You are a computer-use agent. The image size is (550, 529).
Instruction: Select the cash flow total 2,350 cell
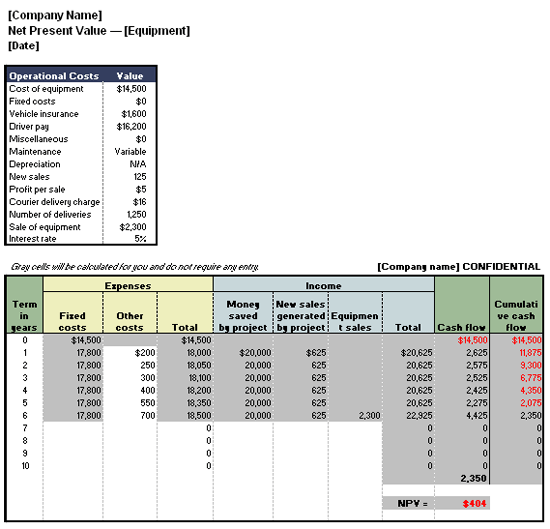462,478
